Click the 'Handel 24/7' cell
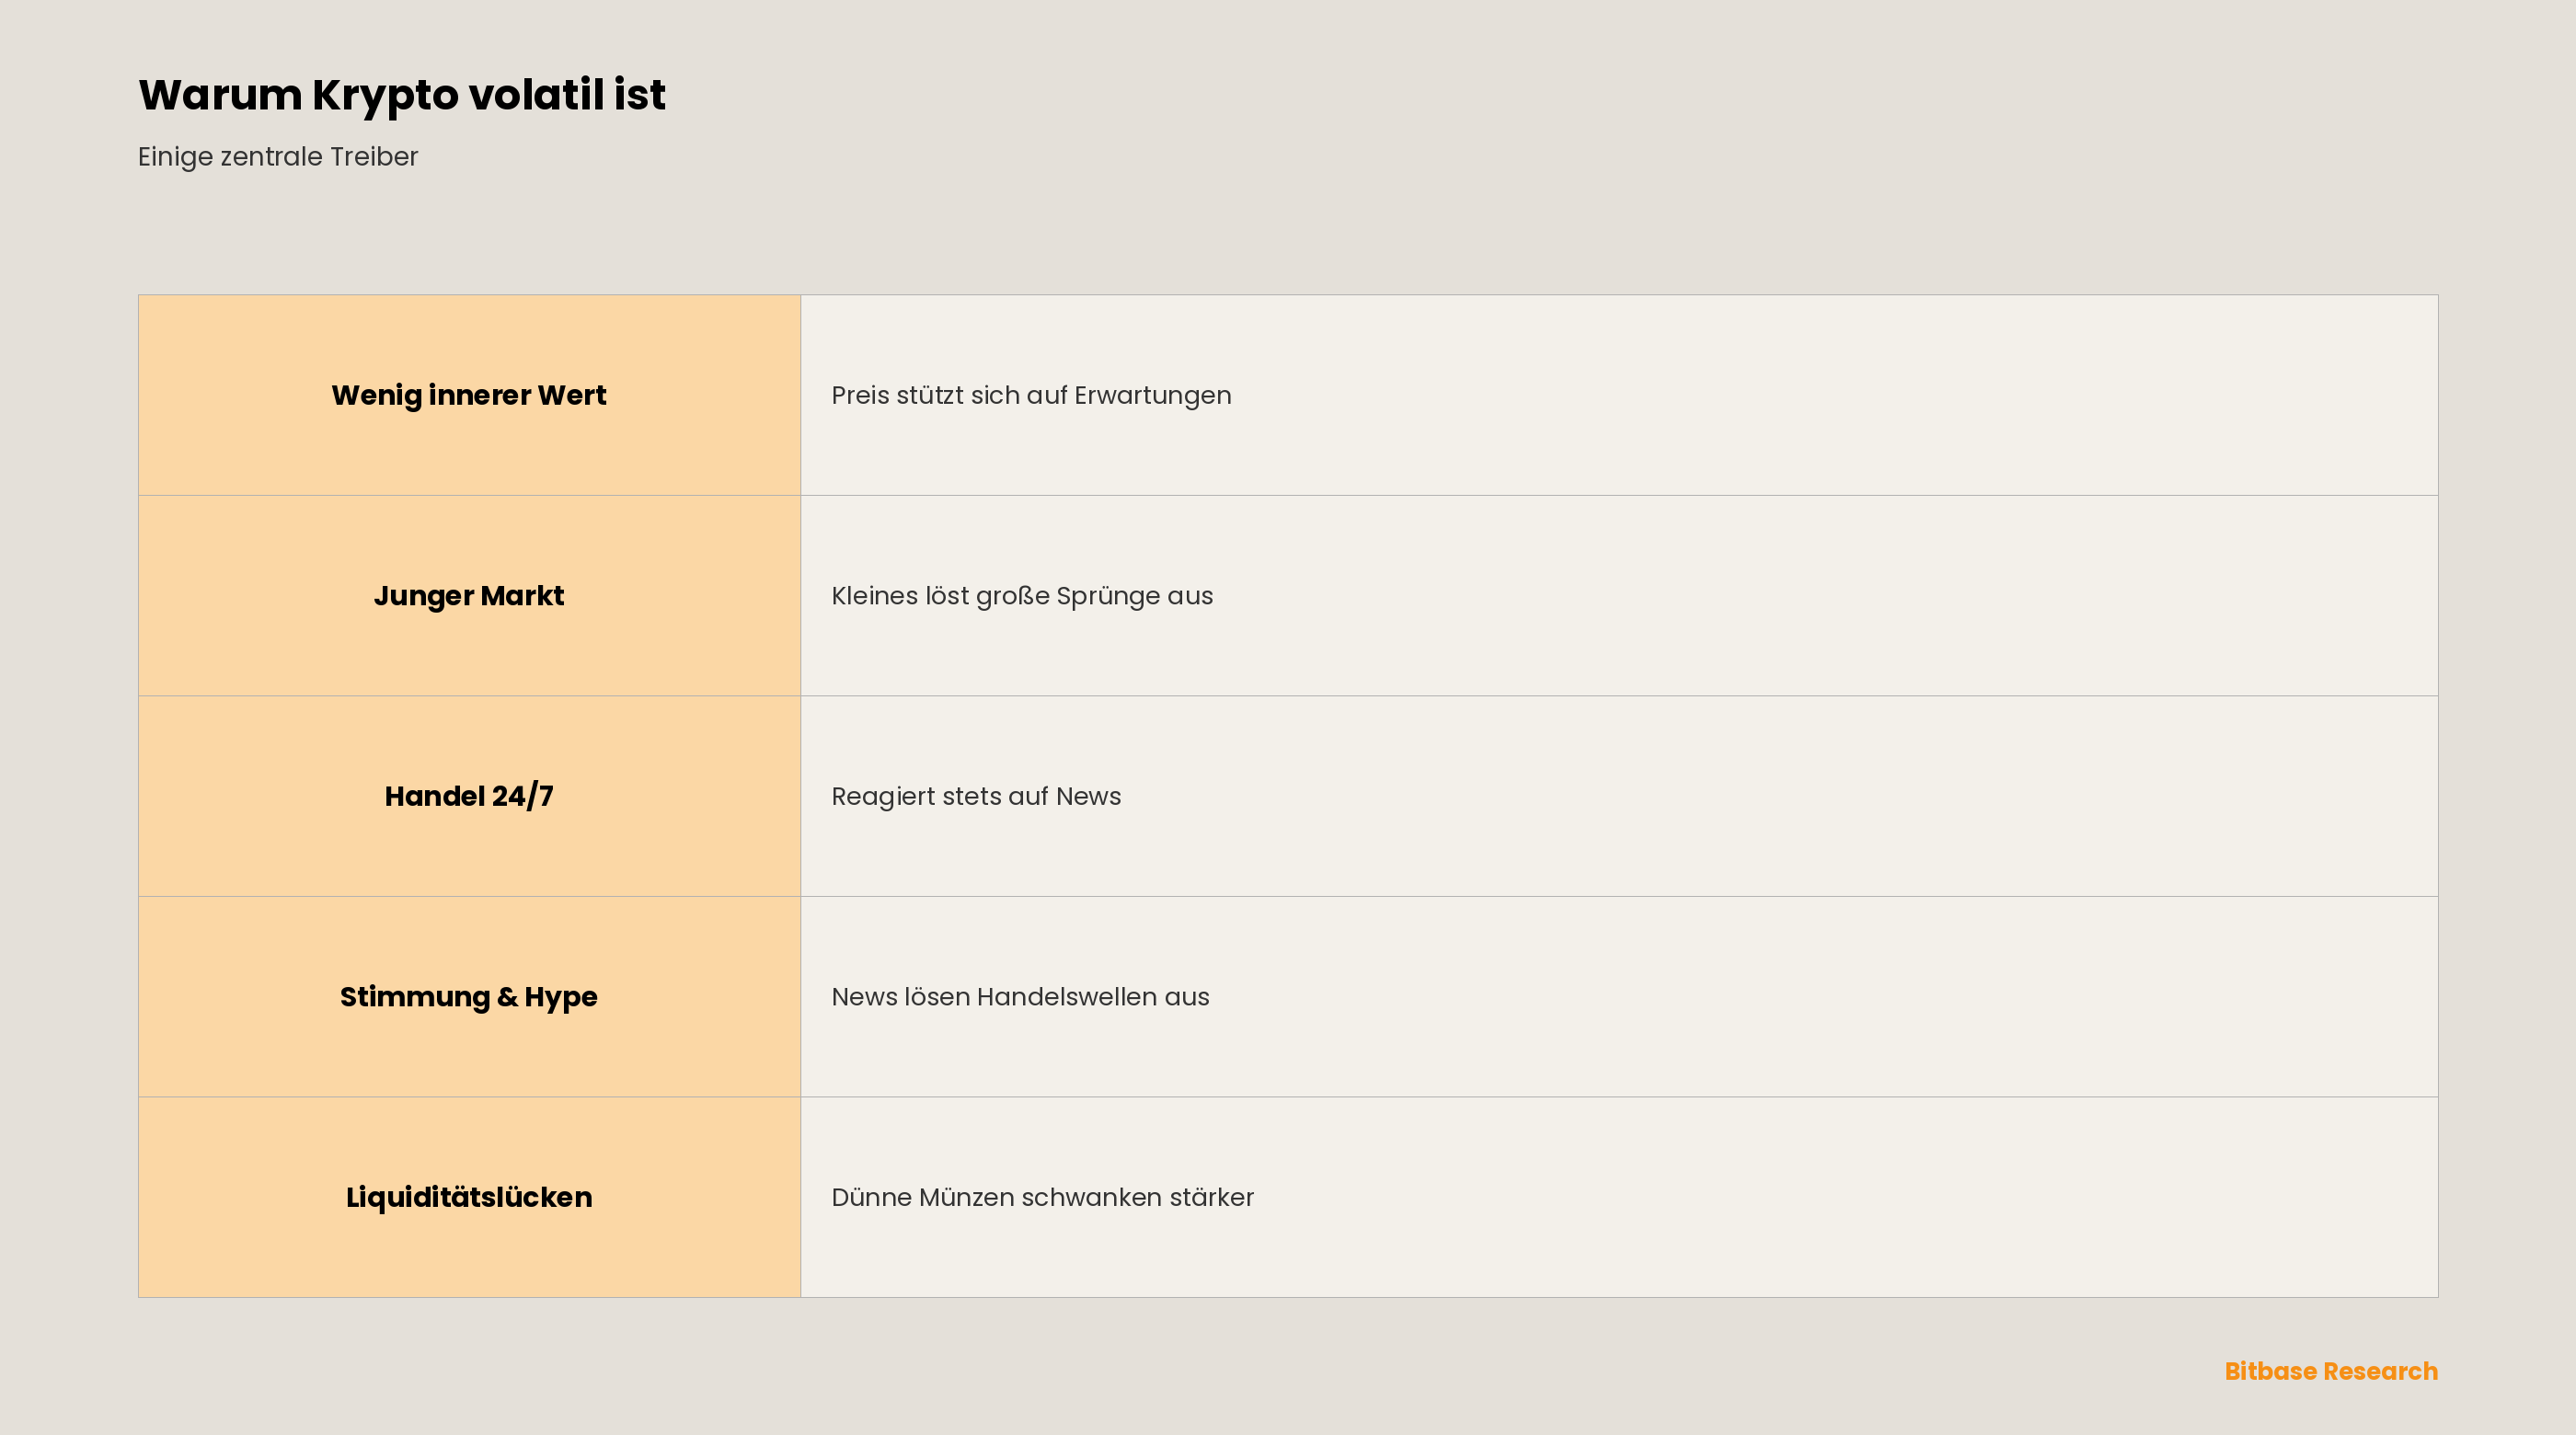The height and width of the screenshot is (1435, 2576). (469, 796)
